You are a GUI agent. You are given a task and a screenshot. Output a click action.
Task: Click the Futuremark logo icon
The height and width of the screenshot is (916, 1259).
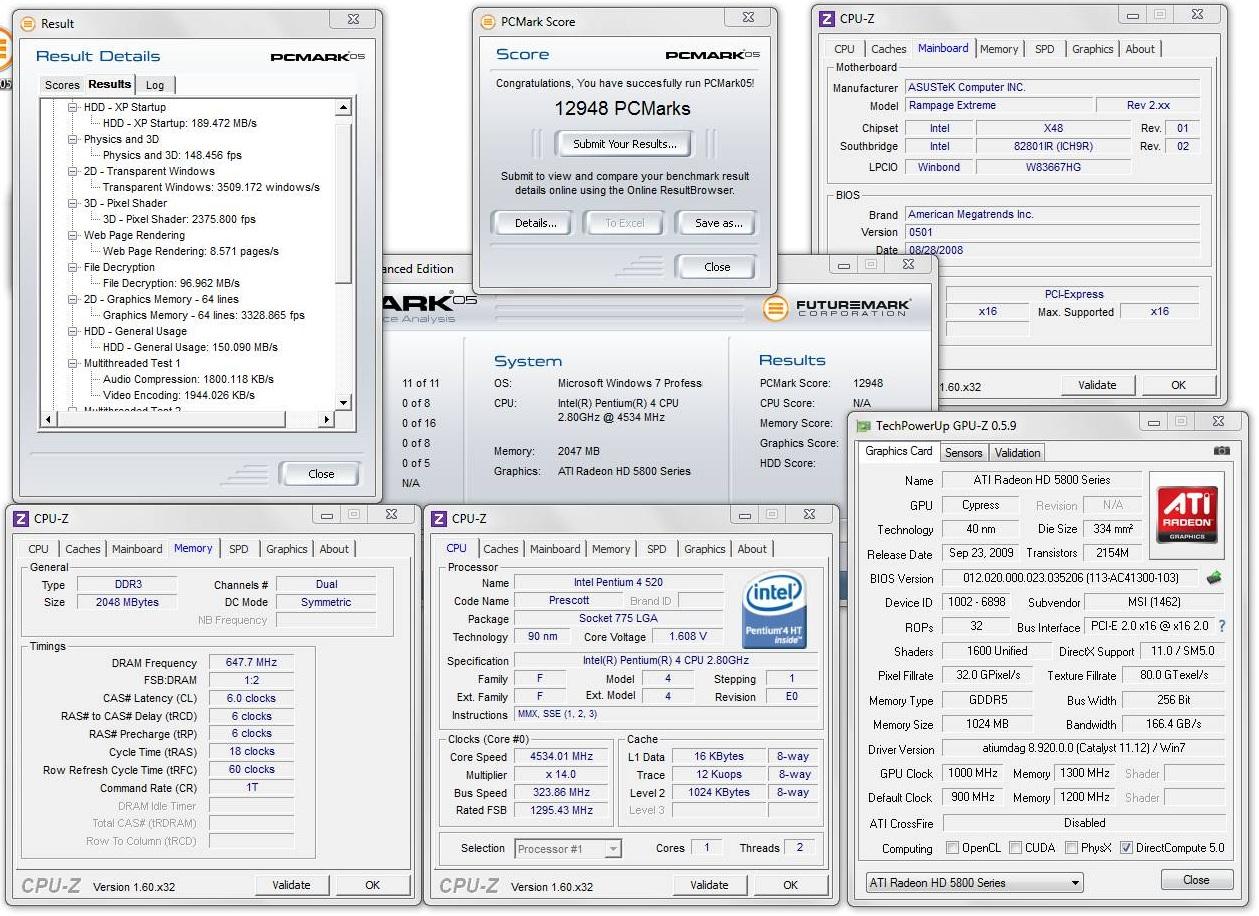(776, 309)
